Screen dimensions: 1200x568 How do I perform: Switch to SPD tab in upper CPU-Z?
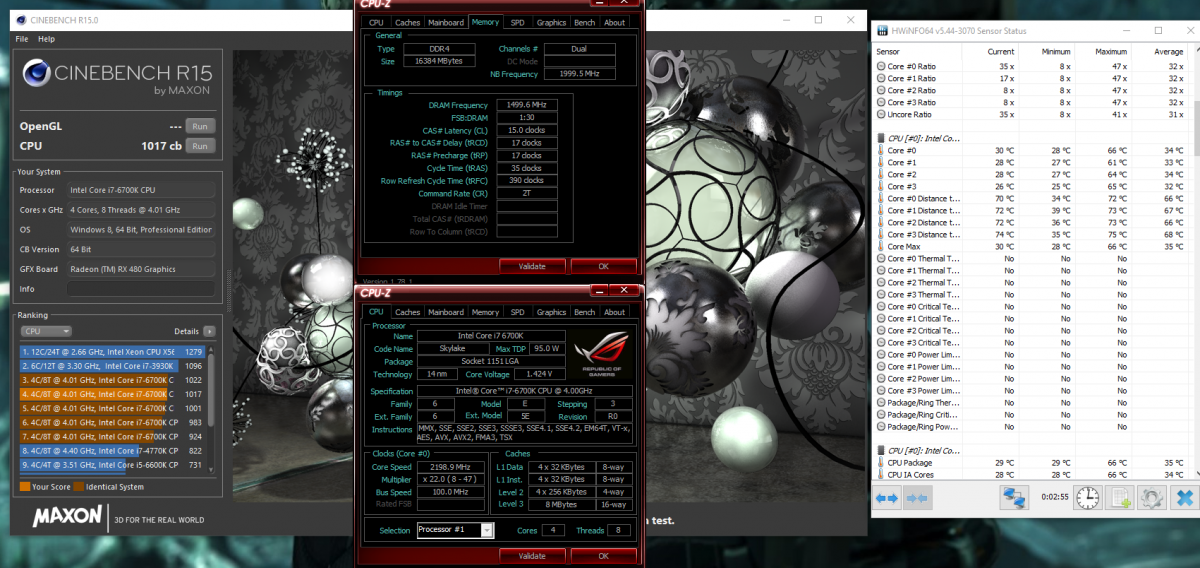click(517, 22)
